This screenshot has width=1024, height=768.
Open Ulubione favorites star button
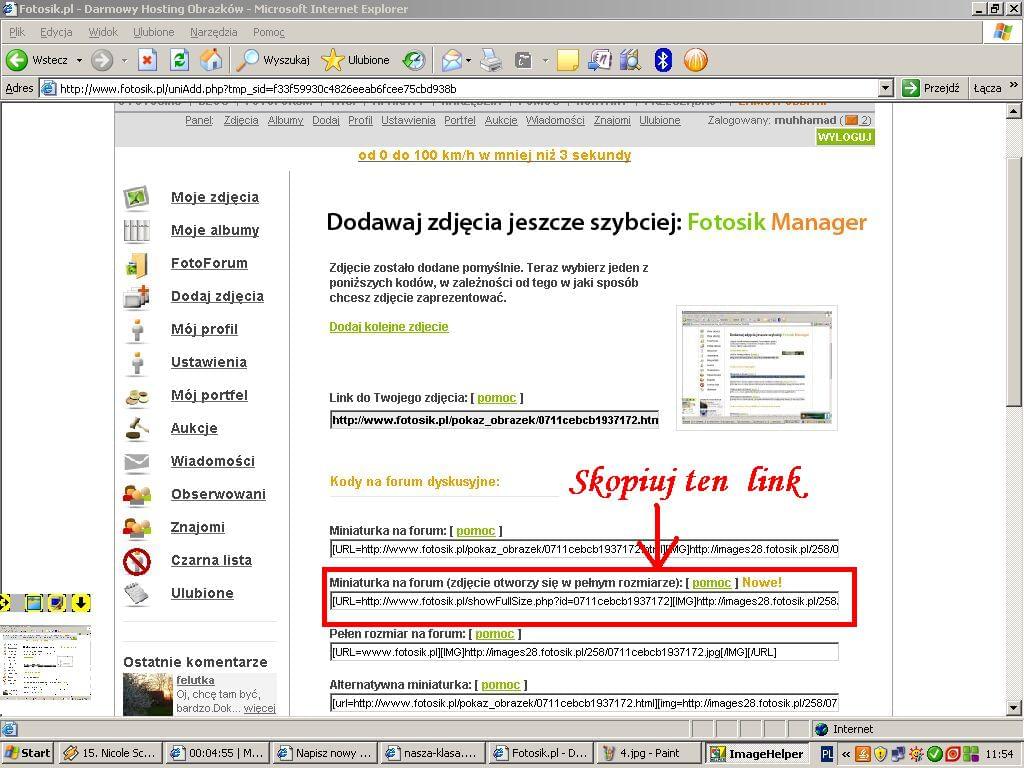point(356,60)
